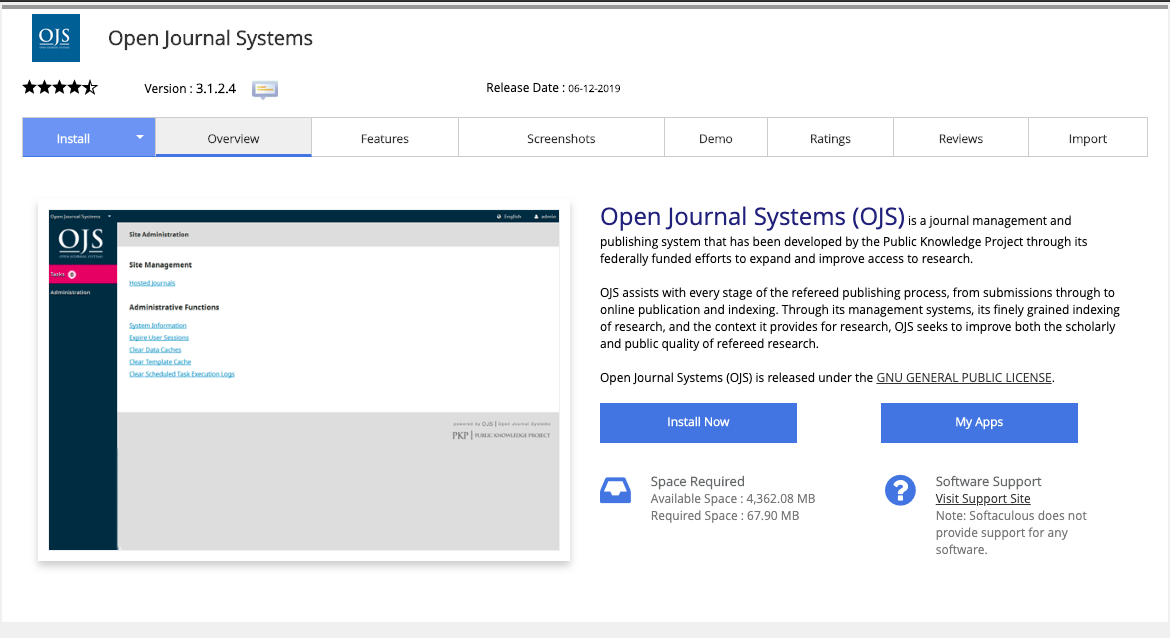Image resolution: width=1170 pixels, height=638 pixels.
Task: Select the Import tab
Action: pyautogui.click(x=1088, y=138)
